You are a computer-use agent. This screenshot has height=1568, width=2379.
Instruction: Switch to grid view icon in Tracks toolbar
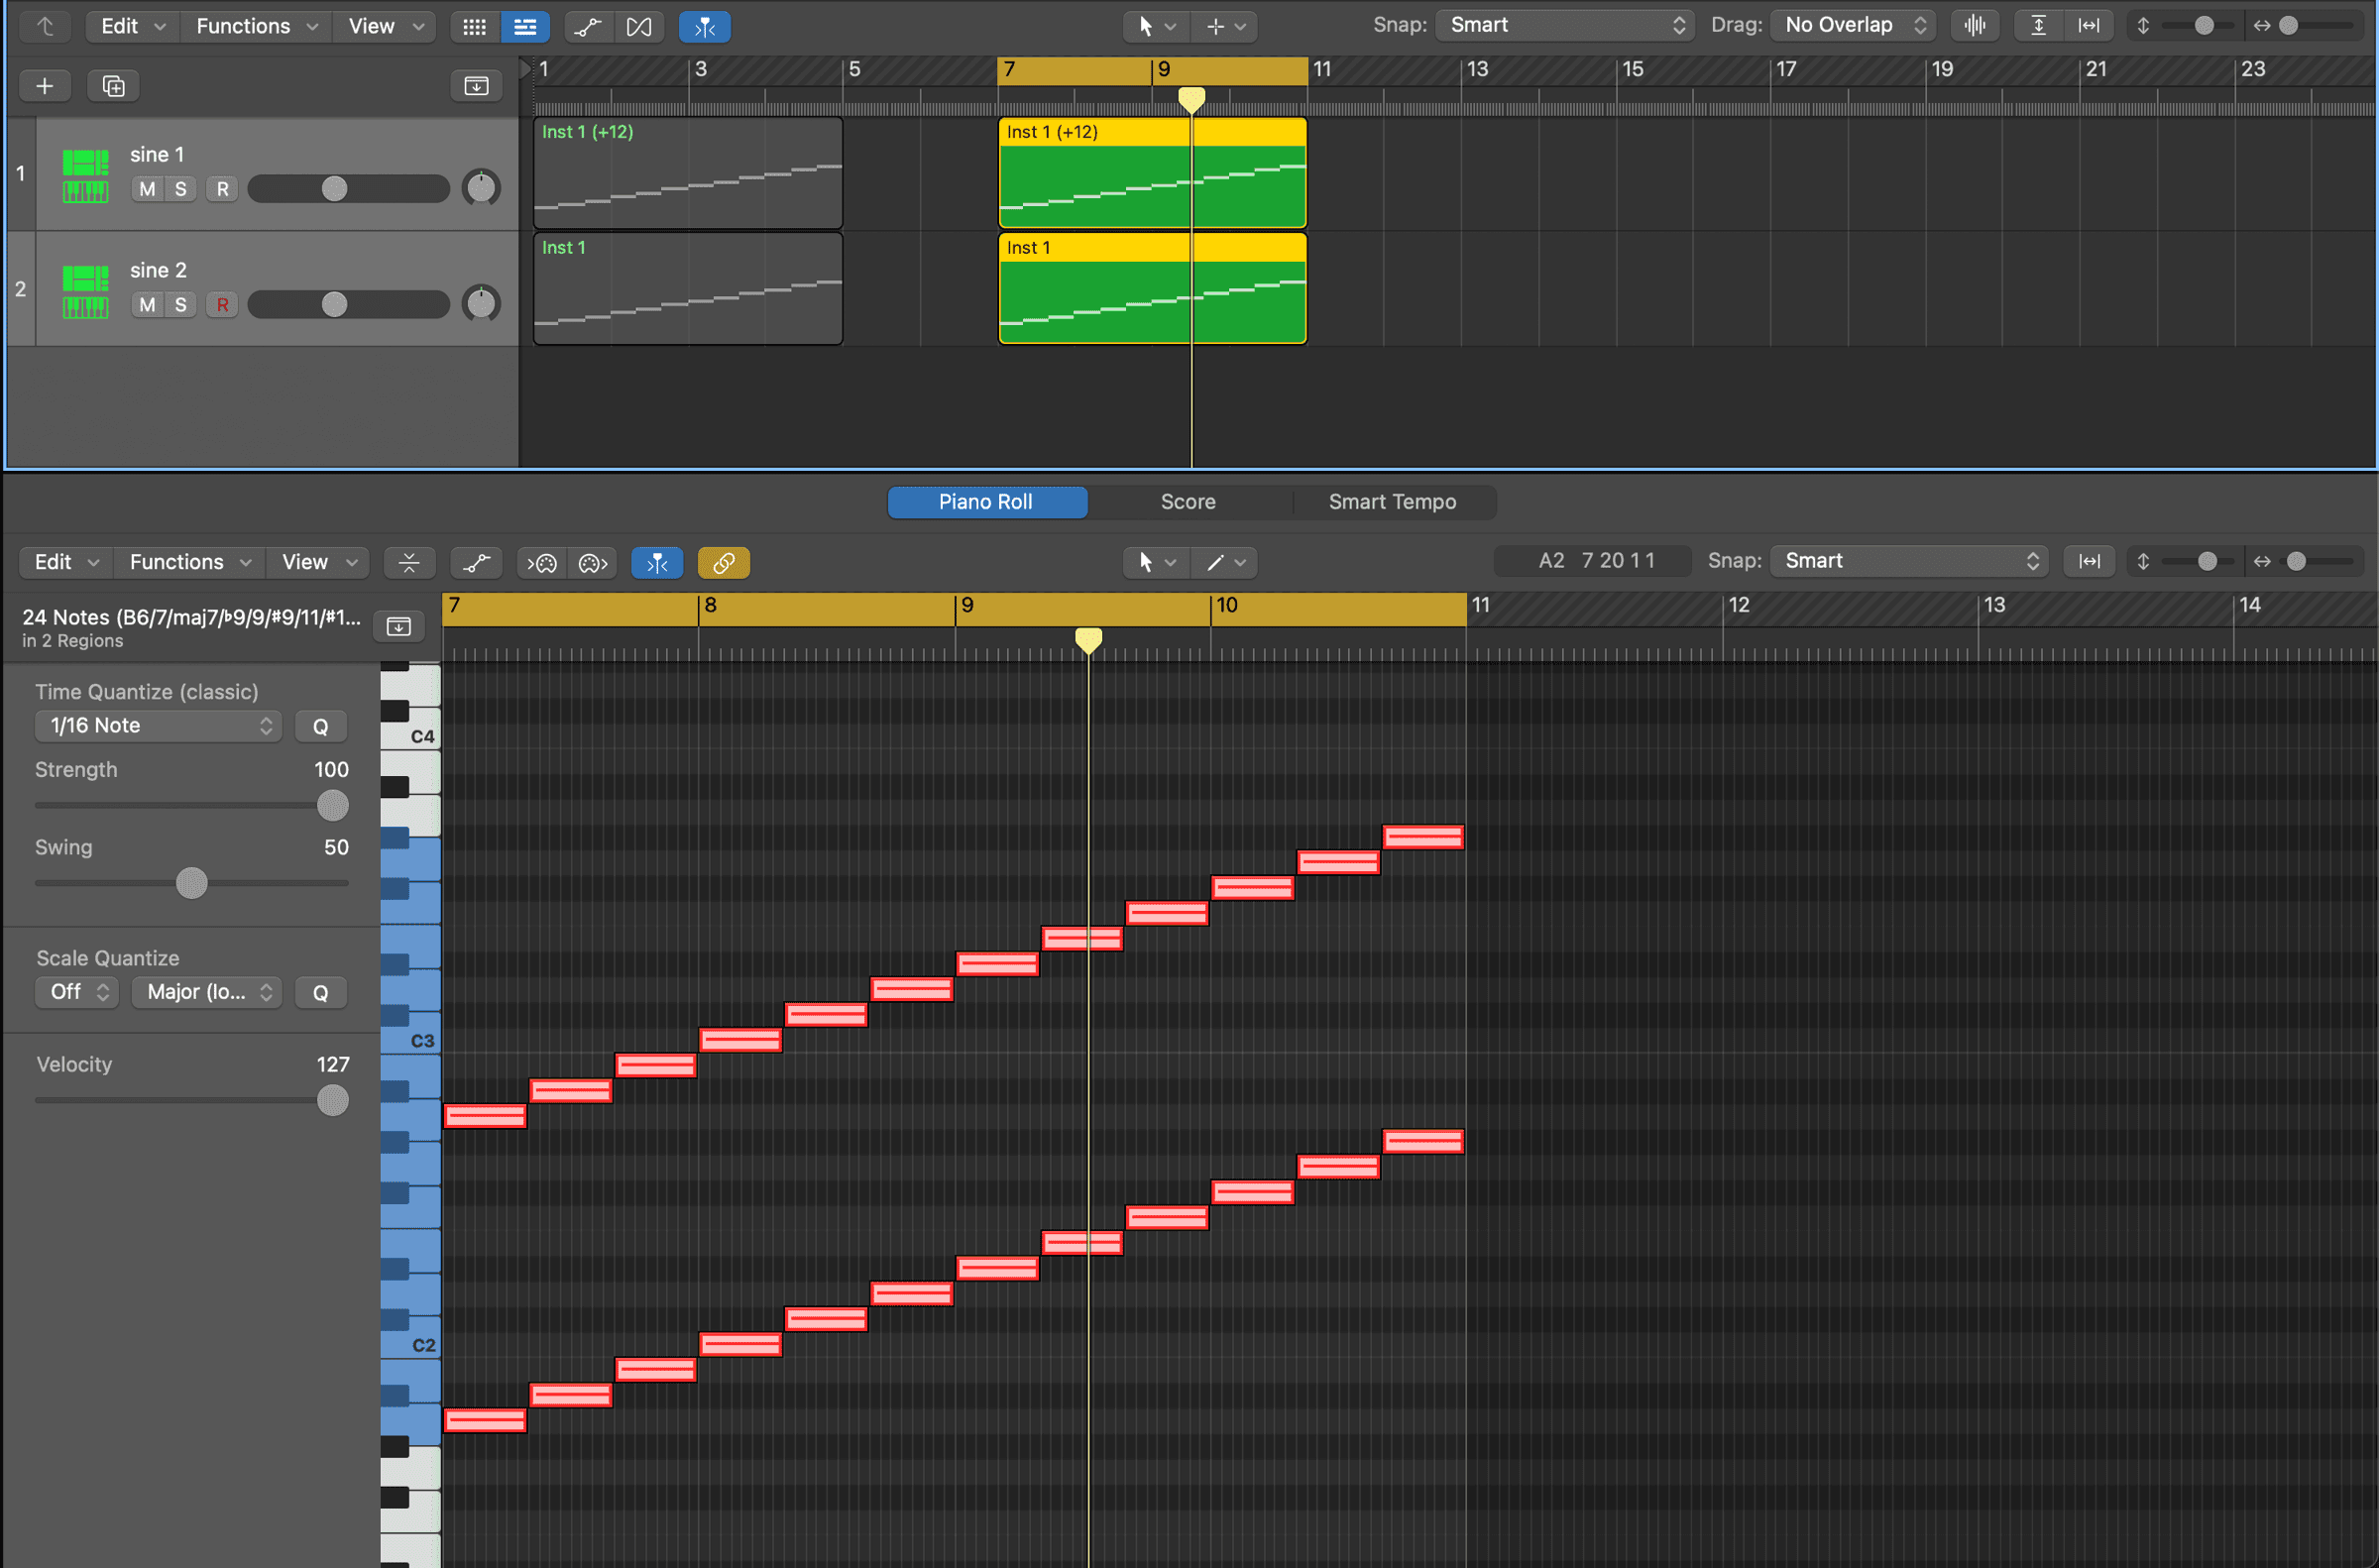[475, 27]
